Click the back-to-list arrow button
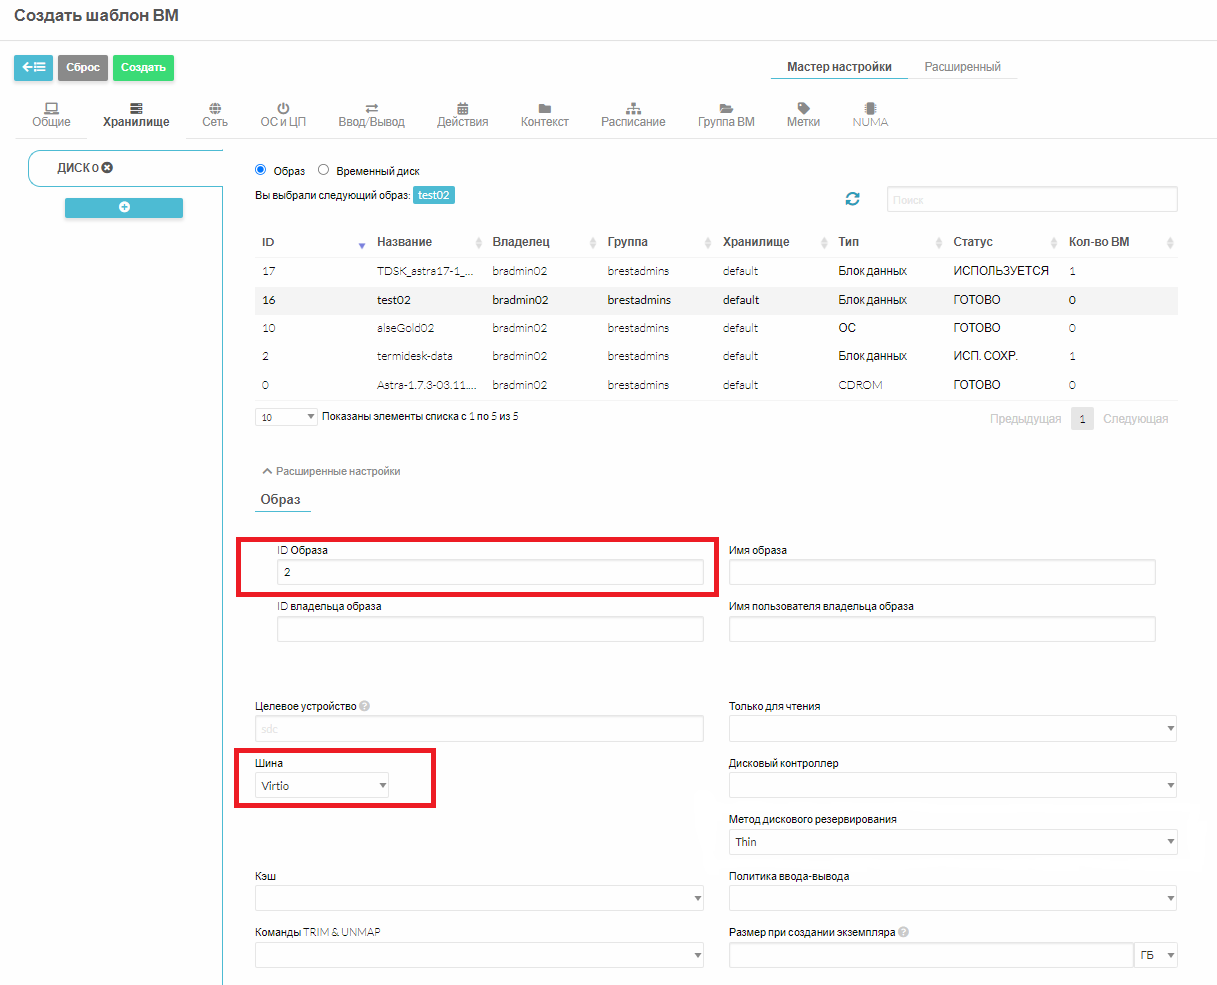This screenshot has height=985, width=1217. pos(33,68)
